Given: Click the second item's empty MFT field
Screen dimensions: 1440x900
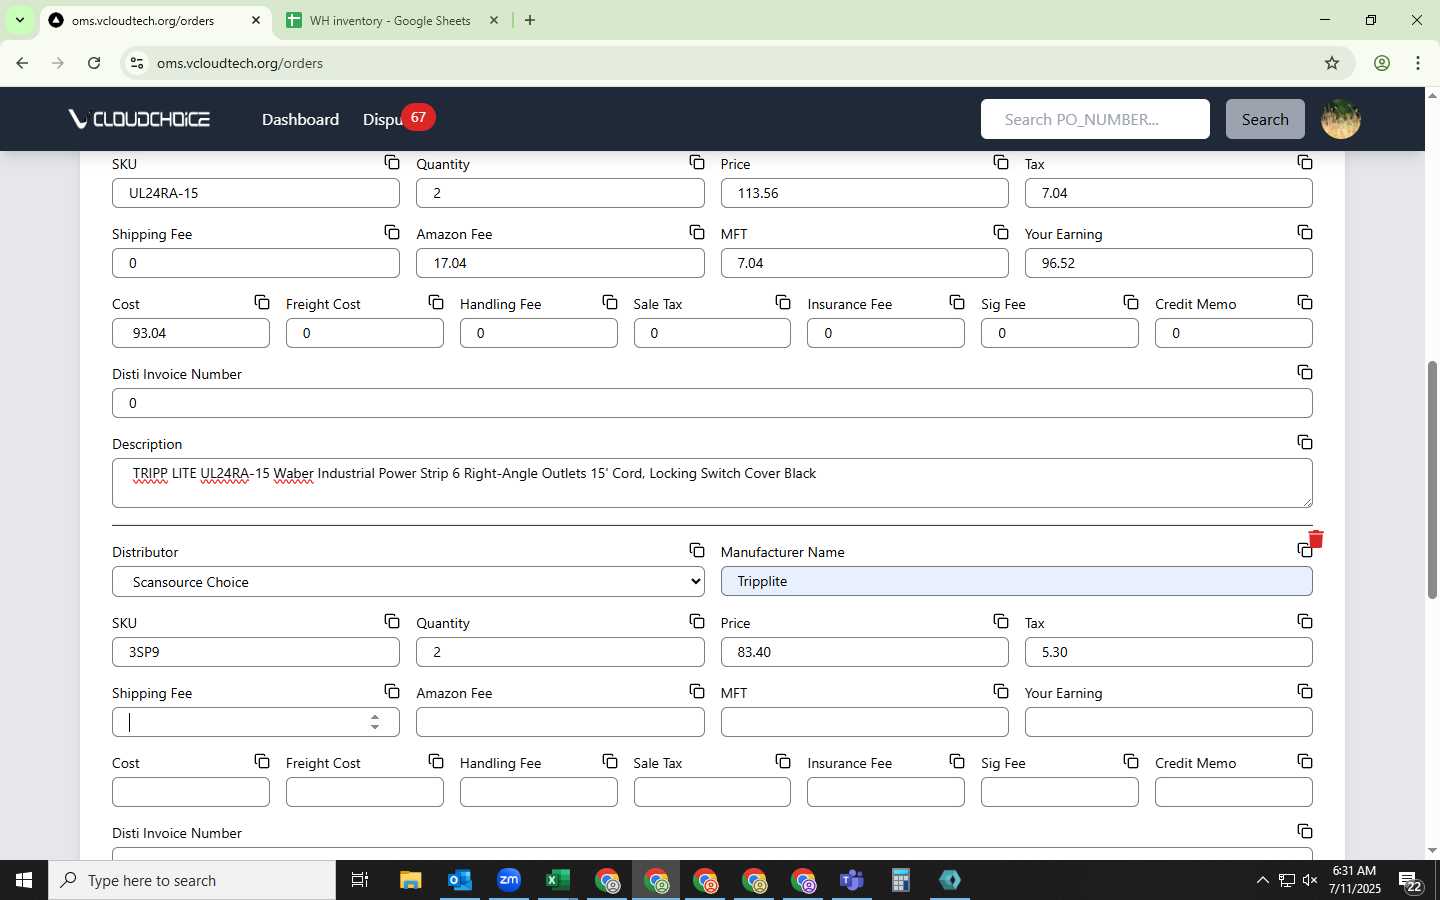Looking at the screenshot, I should coord(864,722).
